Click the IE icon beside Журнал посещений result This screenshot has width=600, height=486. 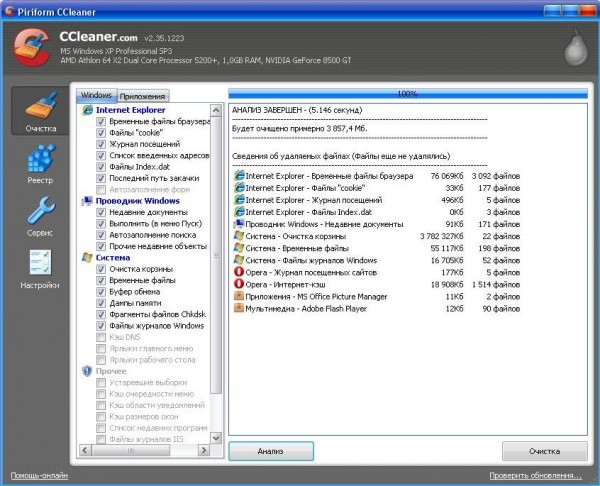click(239, 200)
